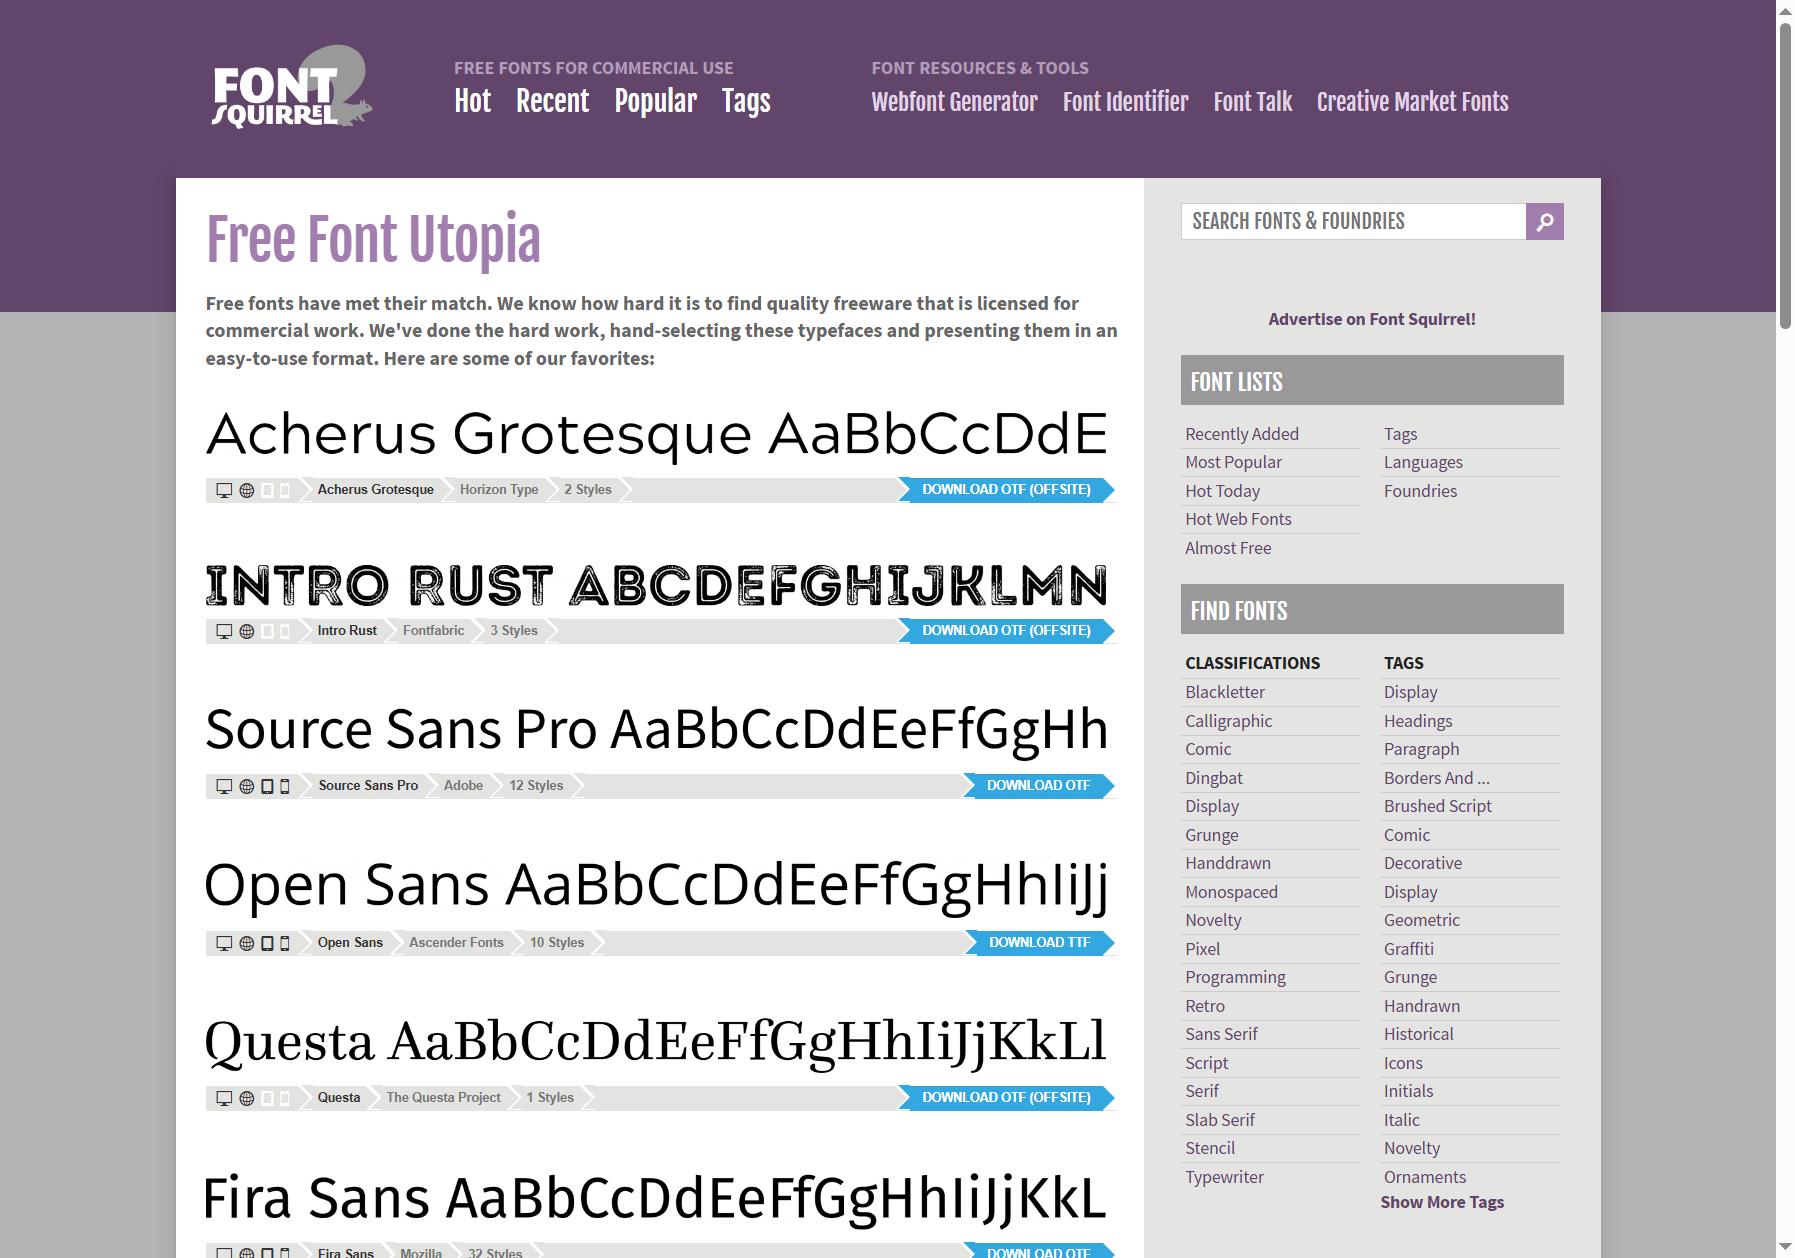
Task: Open the Hot Web Fonts list
Action: pos(1238,519)
